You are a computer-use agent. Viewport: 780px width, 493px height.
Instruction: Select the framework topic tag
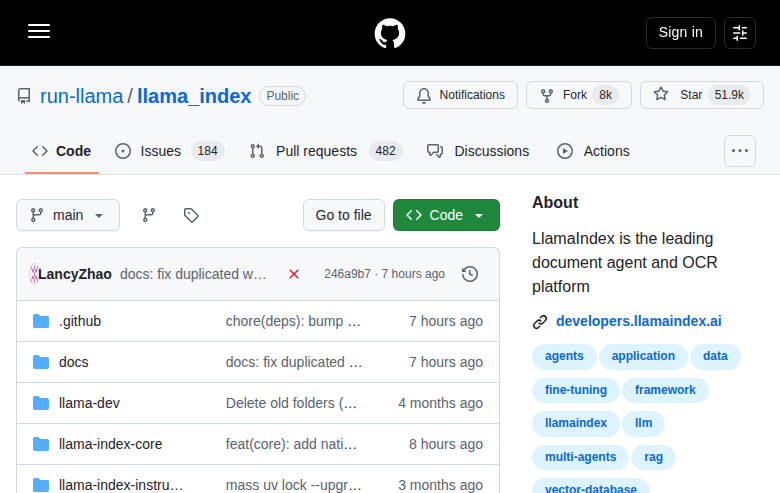coord(665,390)
